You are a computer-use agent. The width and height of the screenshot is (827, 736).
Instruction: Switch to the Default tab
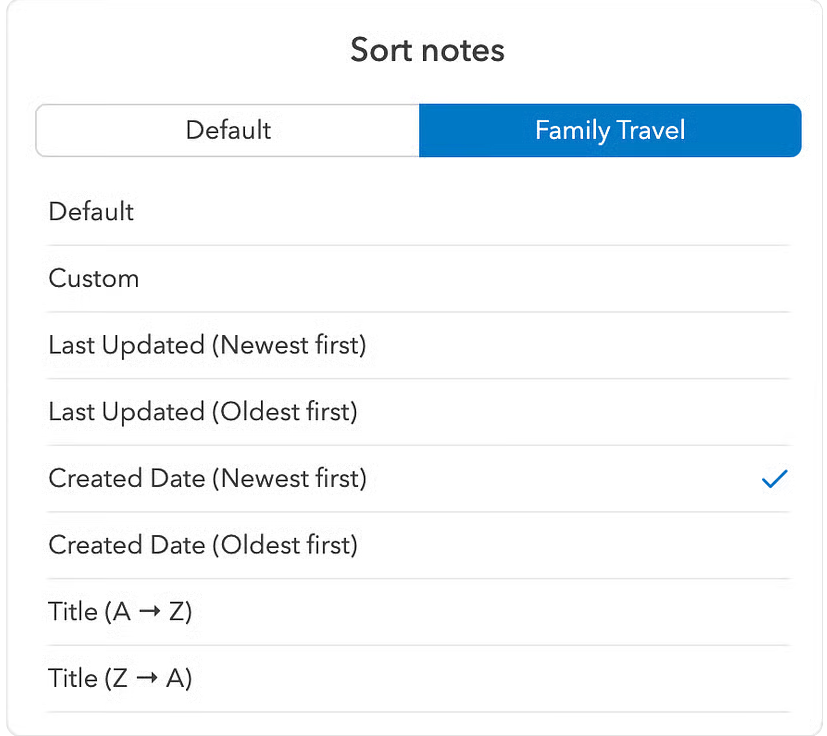pyautogui.click(x=228, y=130)
